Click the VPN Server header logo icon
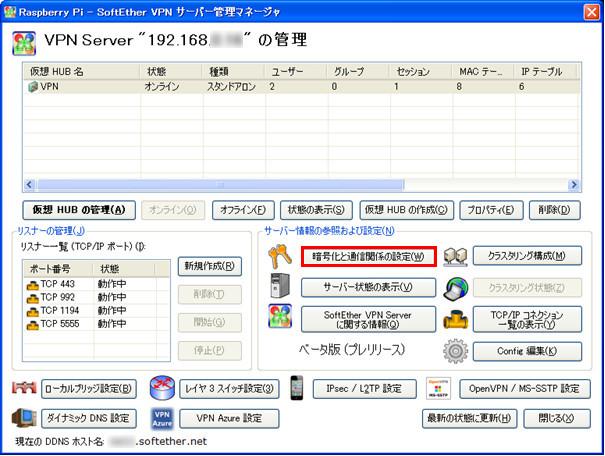 point(24,43)
